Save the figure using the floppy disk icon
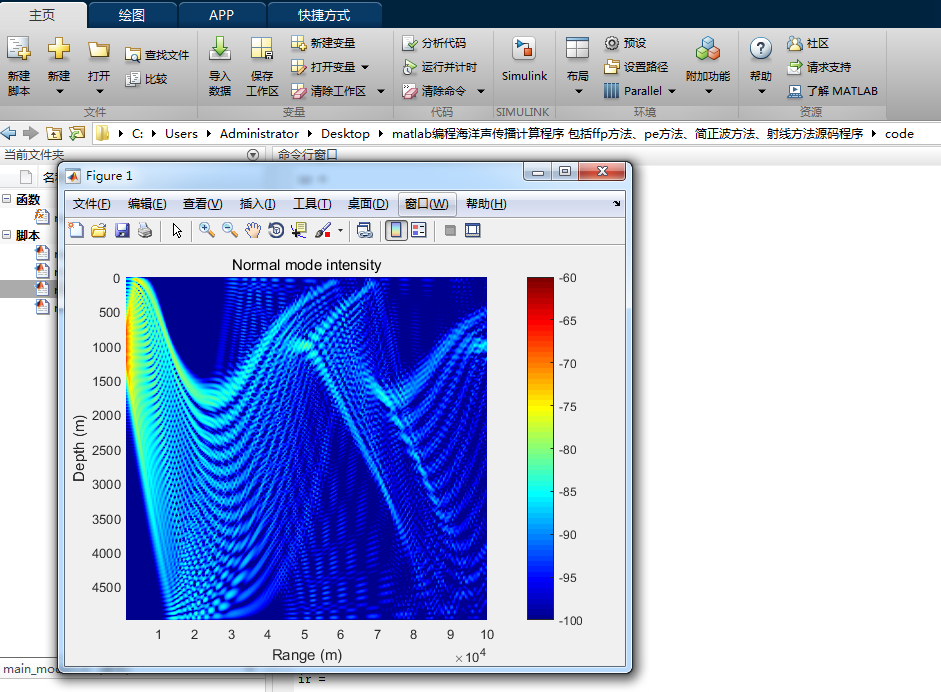 122,230
